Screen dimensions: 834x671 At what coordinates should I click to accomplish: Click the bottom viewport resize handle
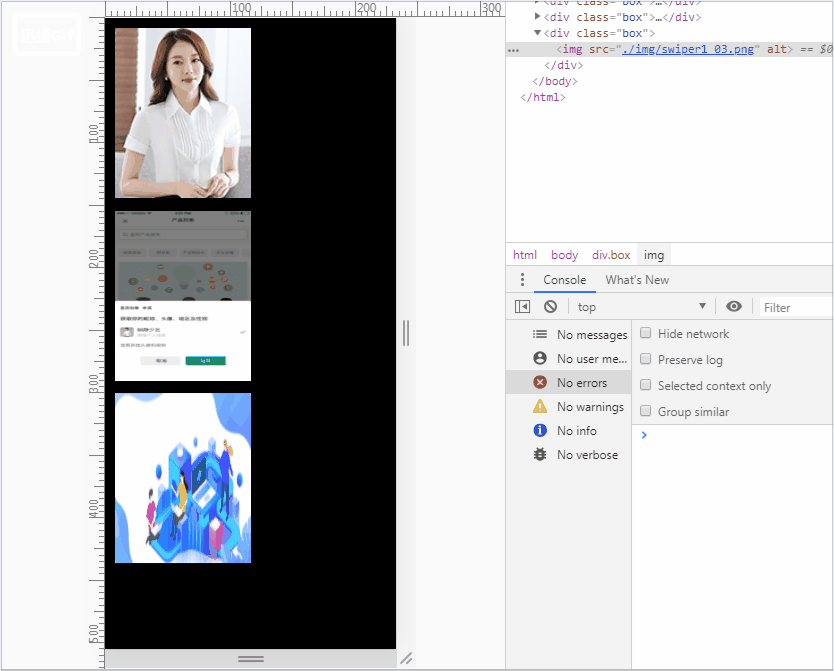[x=251, y=659]
